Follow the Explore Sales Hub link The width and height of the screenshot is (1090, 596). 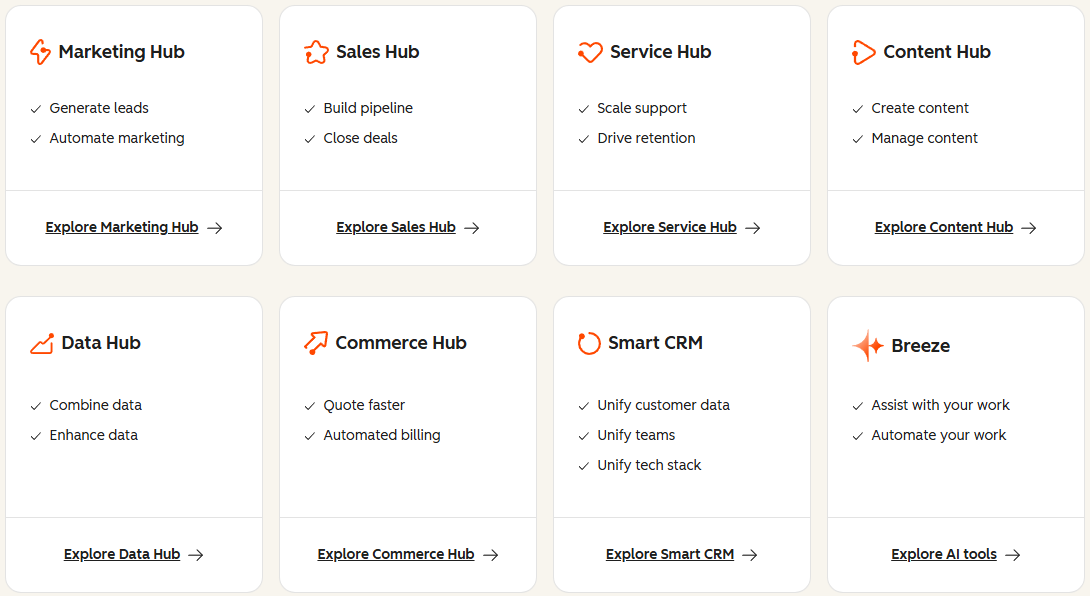396,228
